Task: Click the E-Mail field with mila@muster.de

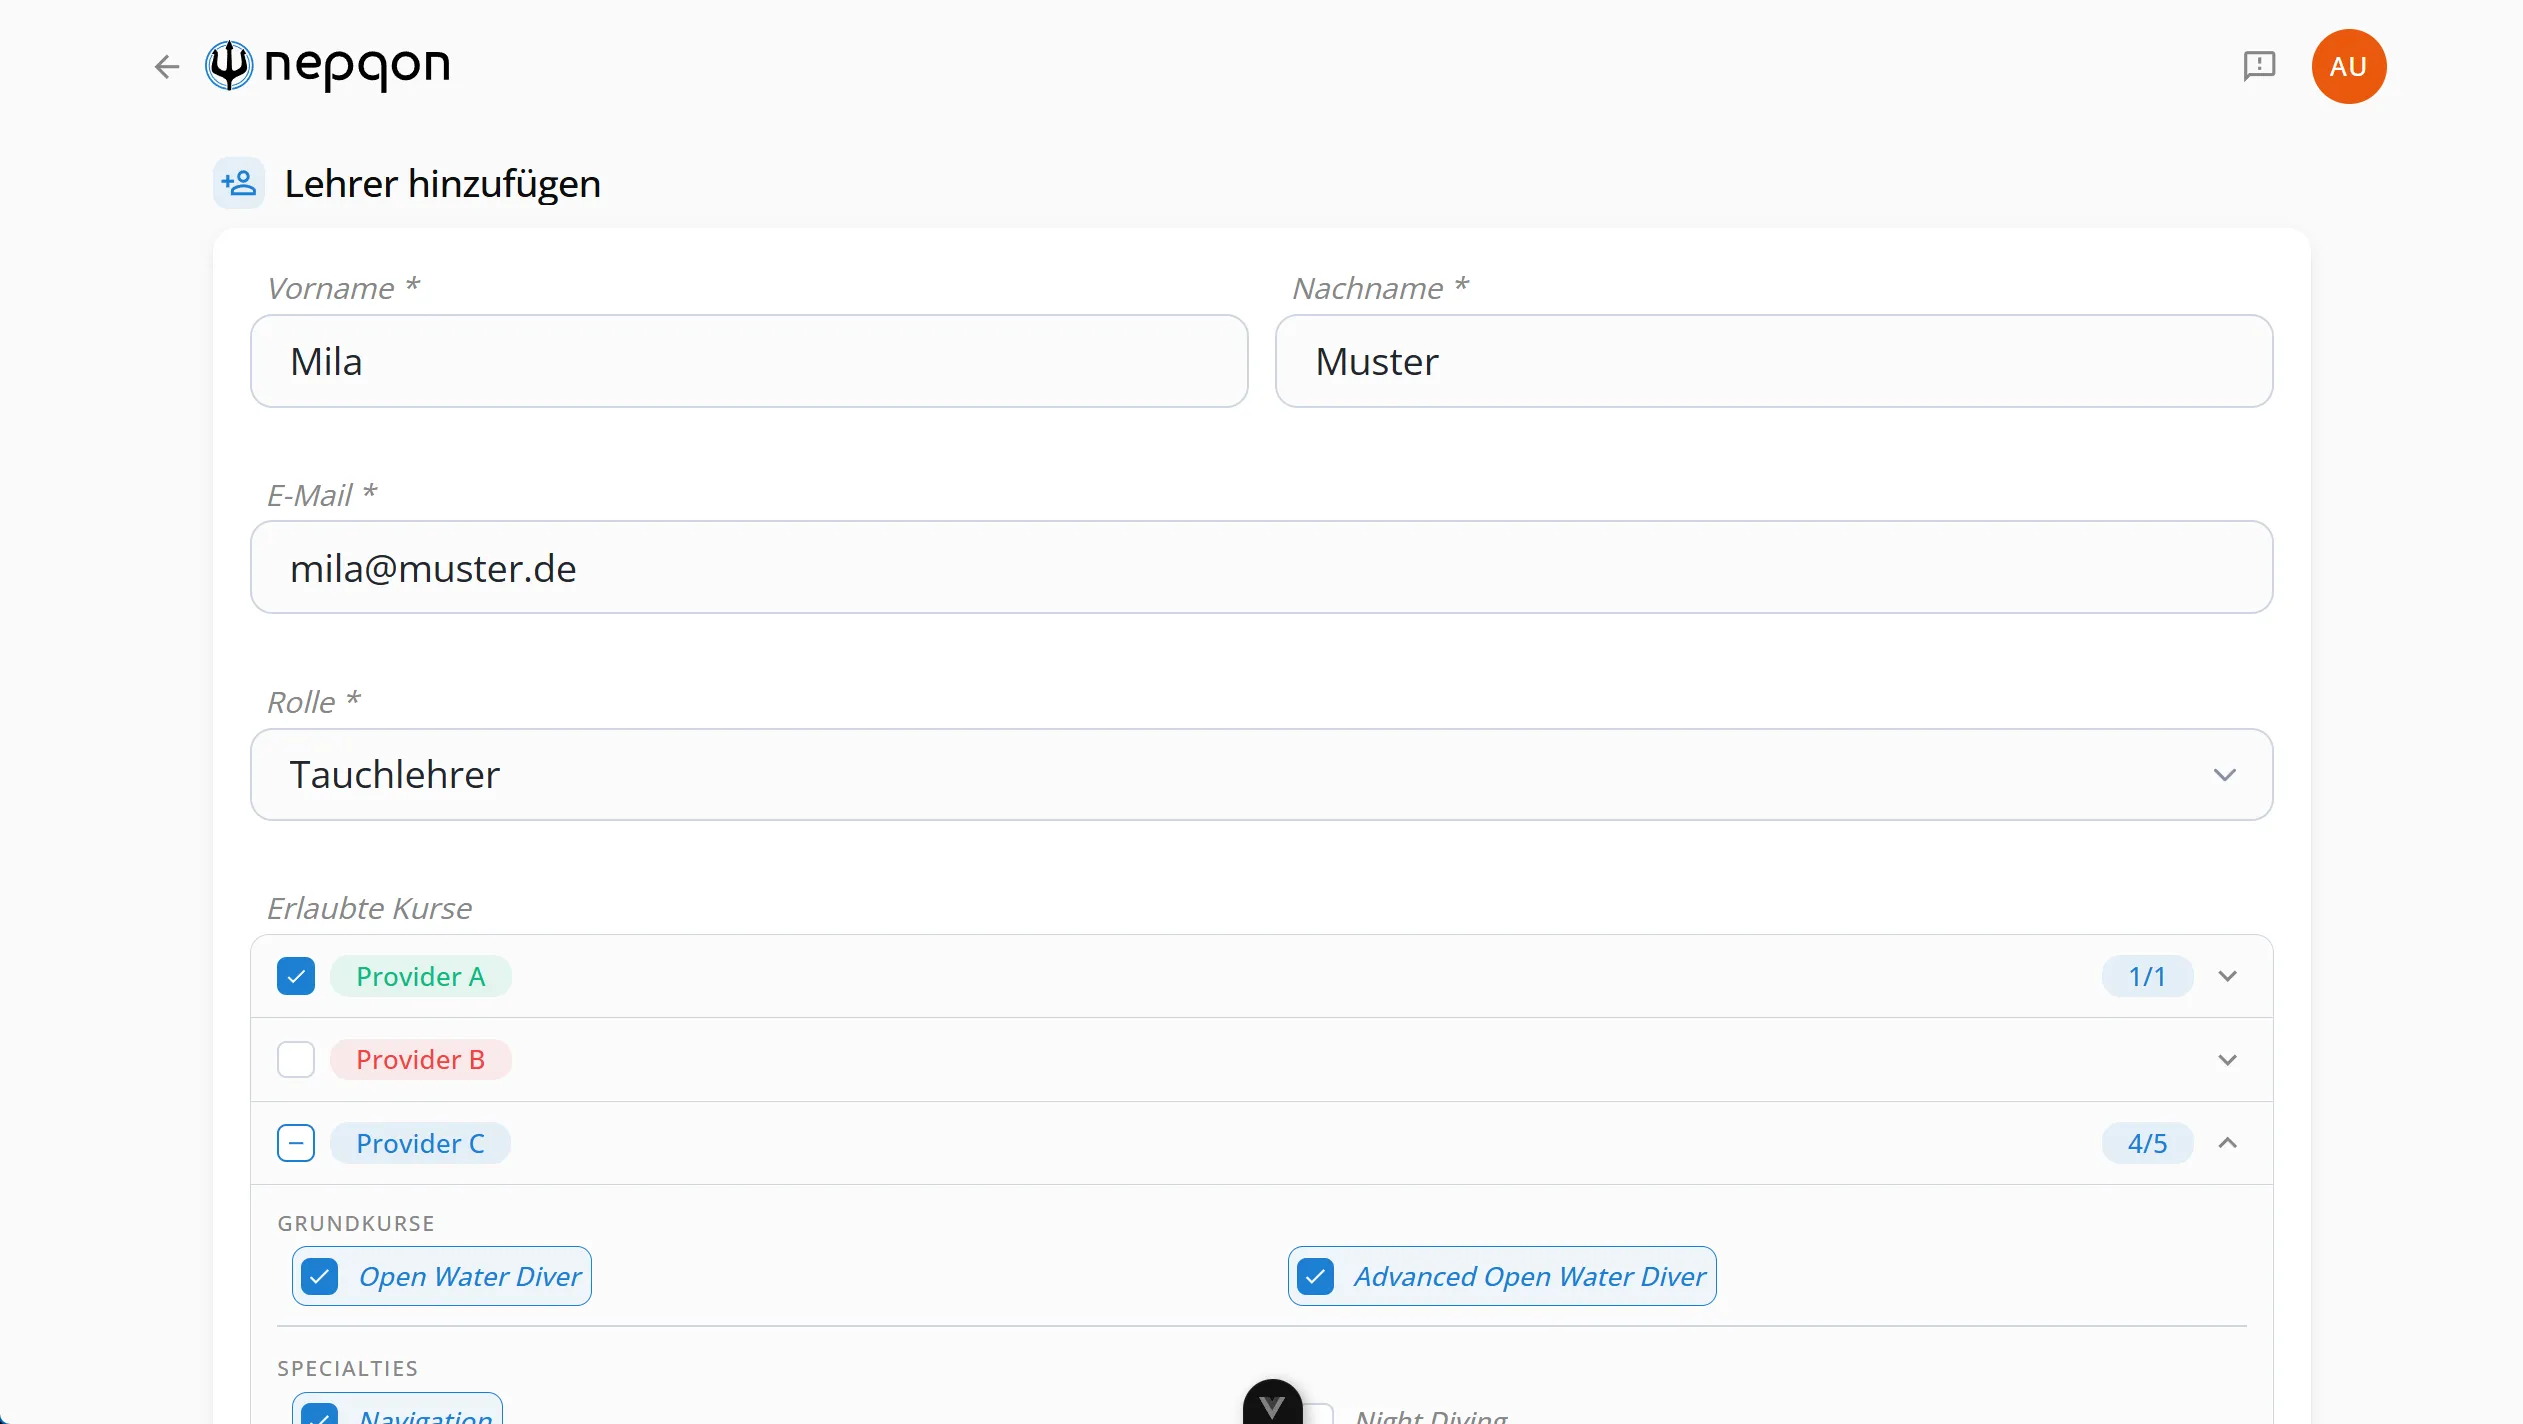Action: (1261, 567)
